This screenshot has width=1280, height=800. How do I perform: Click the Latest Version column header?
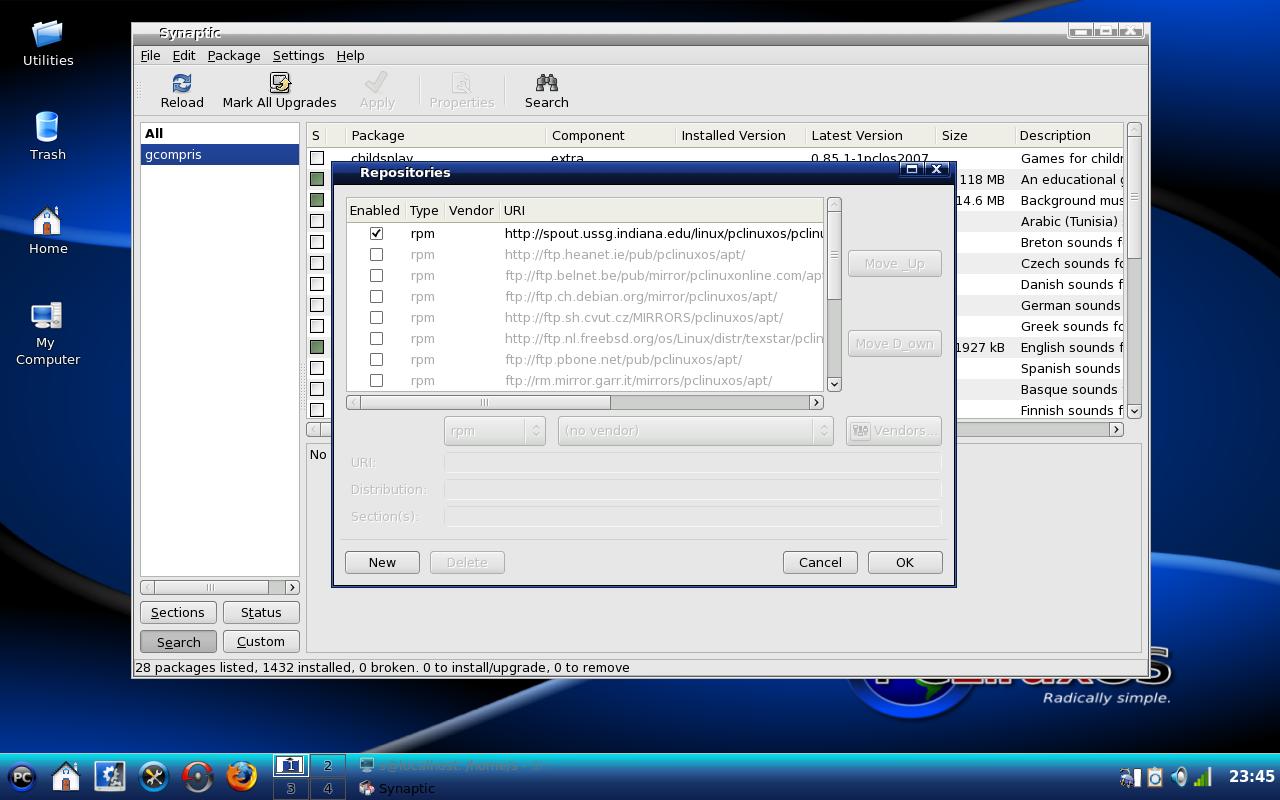(x=870, y=135)
